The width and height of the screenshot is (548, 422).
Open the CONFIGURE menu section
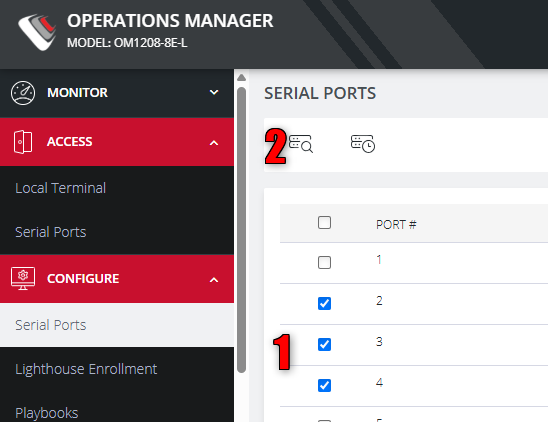(117, 279)
